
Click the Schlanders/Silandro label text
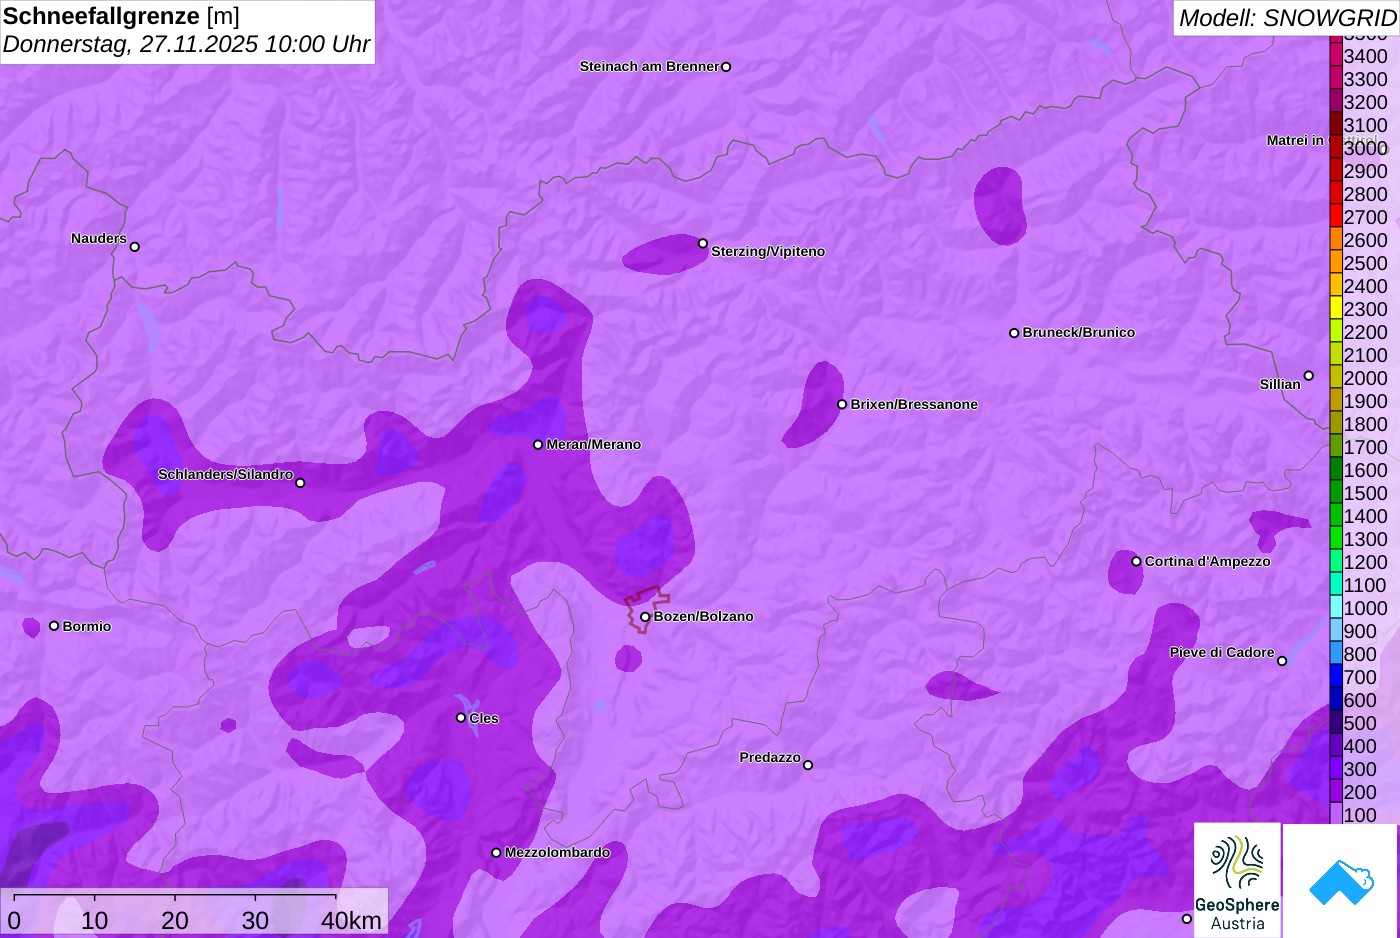click(226, 475)
